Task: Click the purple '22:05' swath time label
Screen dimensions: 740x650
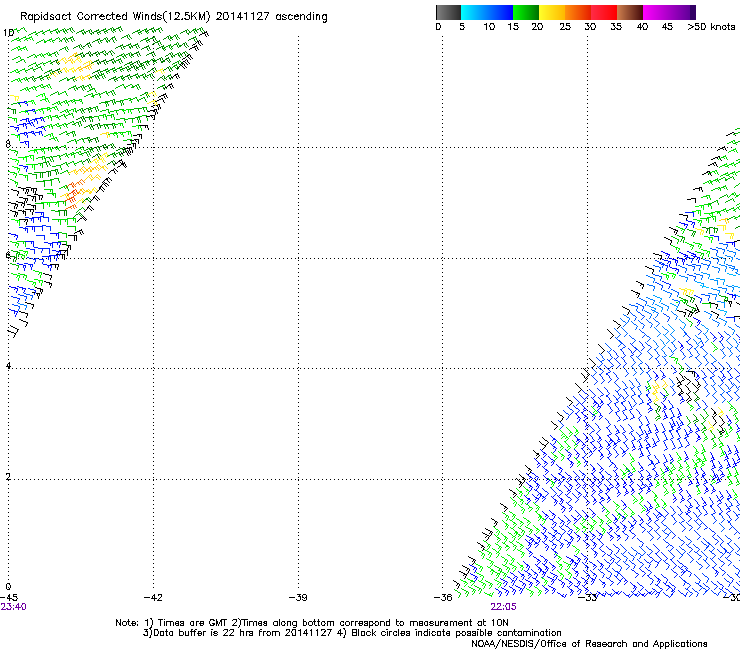Action: pyautogui.click(x=503, y=607)
